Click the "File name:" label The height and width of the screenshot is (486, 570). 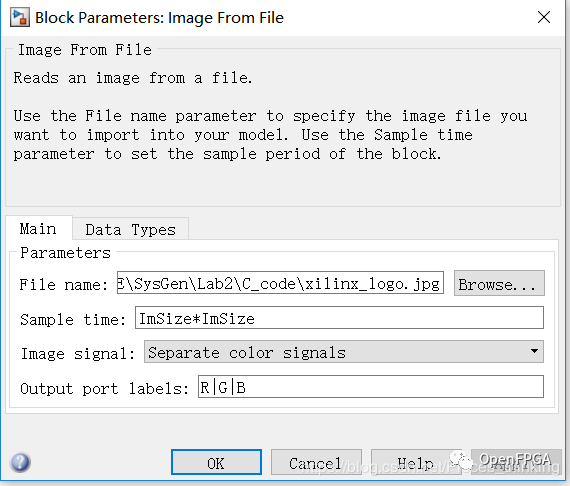(x=63, y=285)
